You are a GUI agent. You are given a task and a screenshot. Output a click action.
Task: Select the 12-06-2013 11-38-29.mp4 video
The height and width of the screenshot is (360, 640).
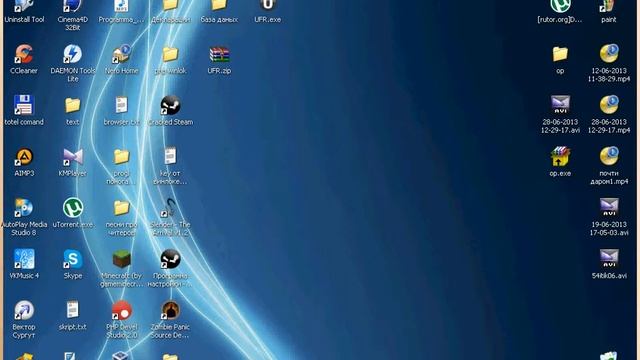[x=609, y=54]
